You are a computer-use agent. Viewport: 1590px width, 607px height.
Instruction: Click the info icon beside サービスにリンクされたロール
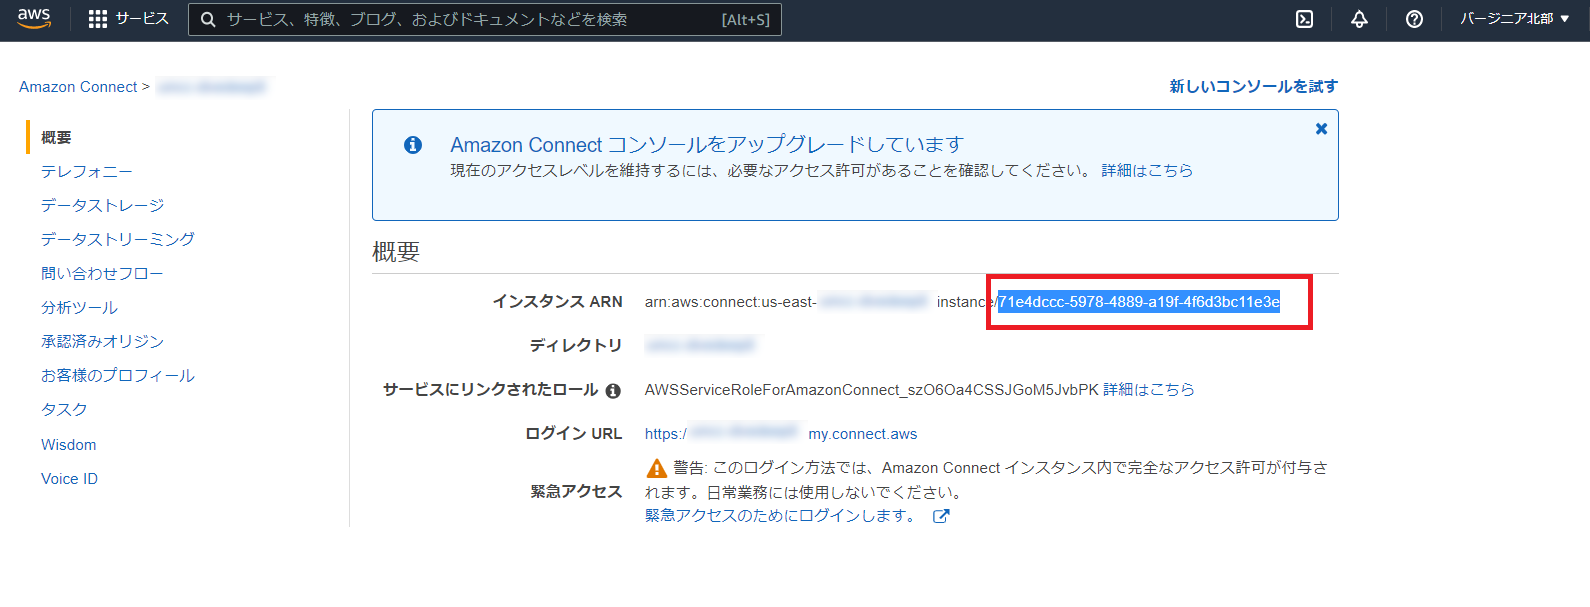tap(613, 391)
